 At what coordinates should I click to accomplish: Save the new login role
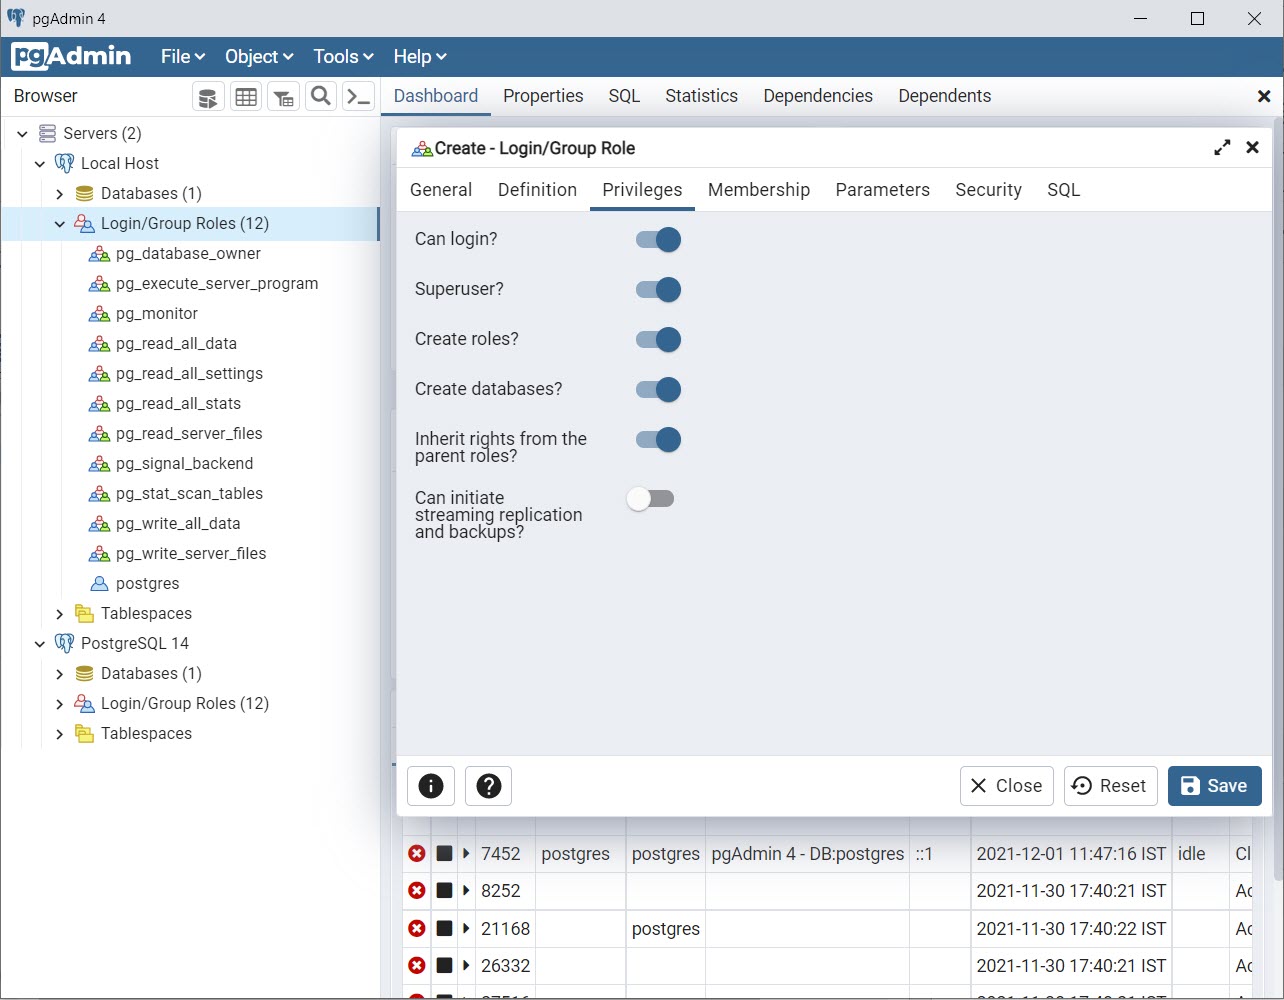tap(1214, 786)
